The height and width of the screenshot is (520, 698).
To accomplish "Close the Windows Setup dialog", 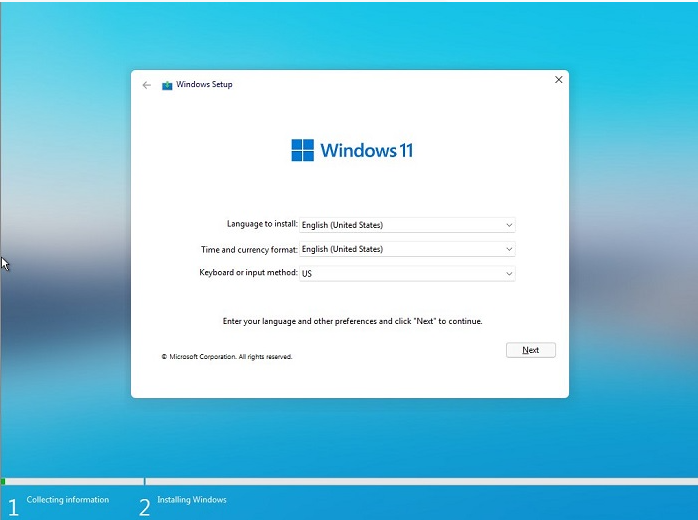I will 558,80.
